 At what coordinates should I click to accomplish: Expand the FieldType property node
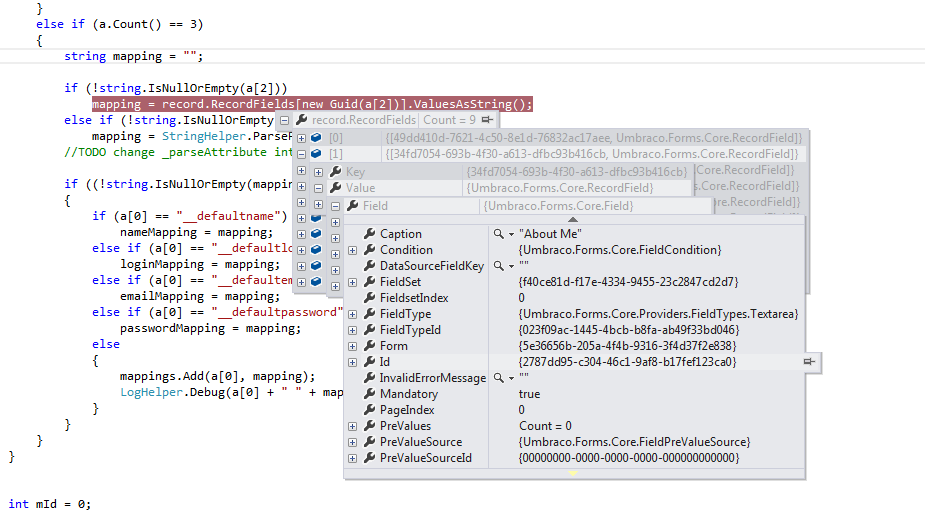click(353, 314)
